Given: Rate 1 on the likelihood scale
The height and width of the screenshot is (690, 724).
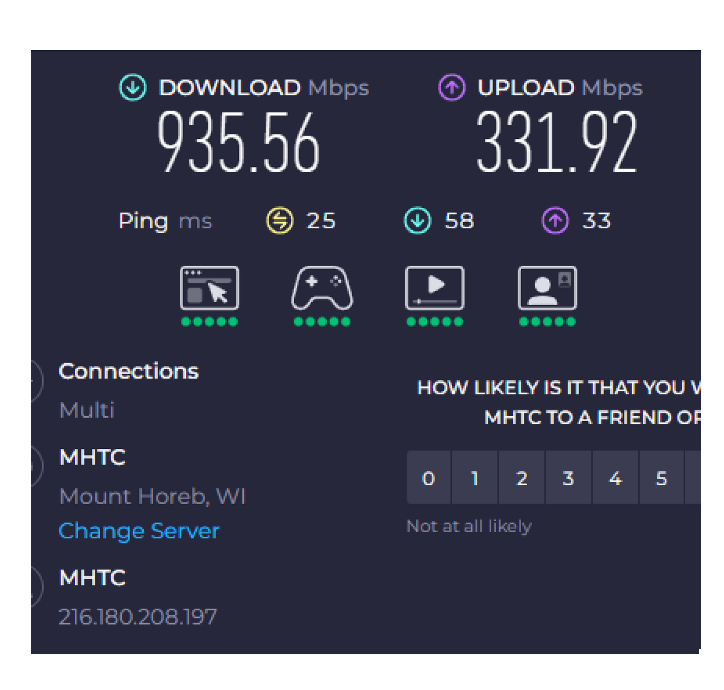Looking at the screenshot, I should pyautogui.click(x=475, y=479).
